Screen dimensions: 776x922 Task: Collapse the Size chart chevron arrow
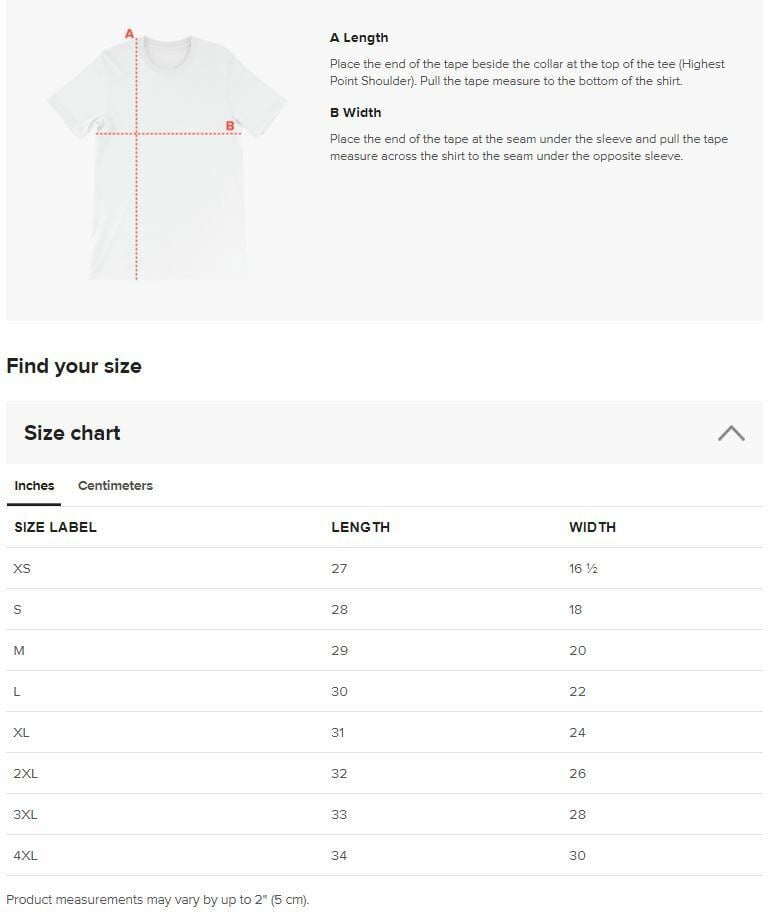tap(731, 433)
